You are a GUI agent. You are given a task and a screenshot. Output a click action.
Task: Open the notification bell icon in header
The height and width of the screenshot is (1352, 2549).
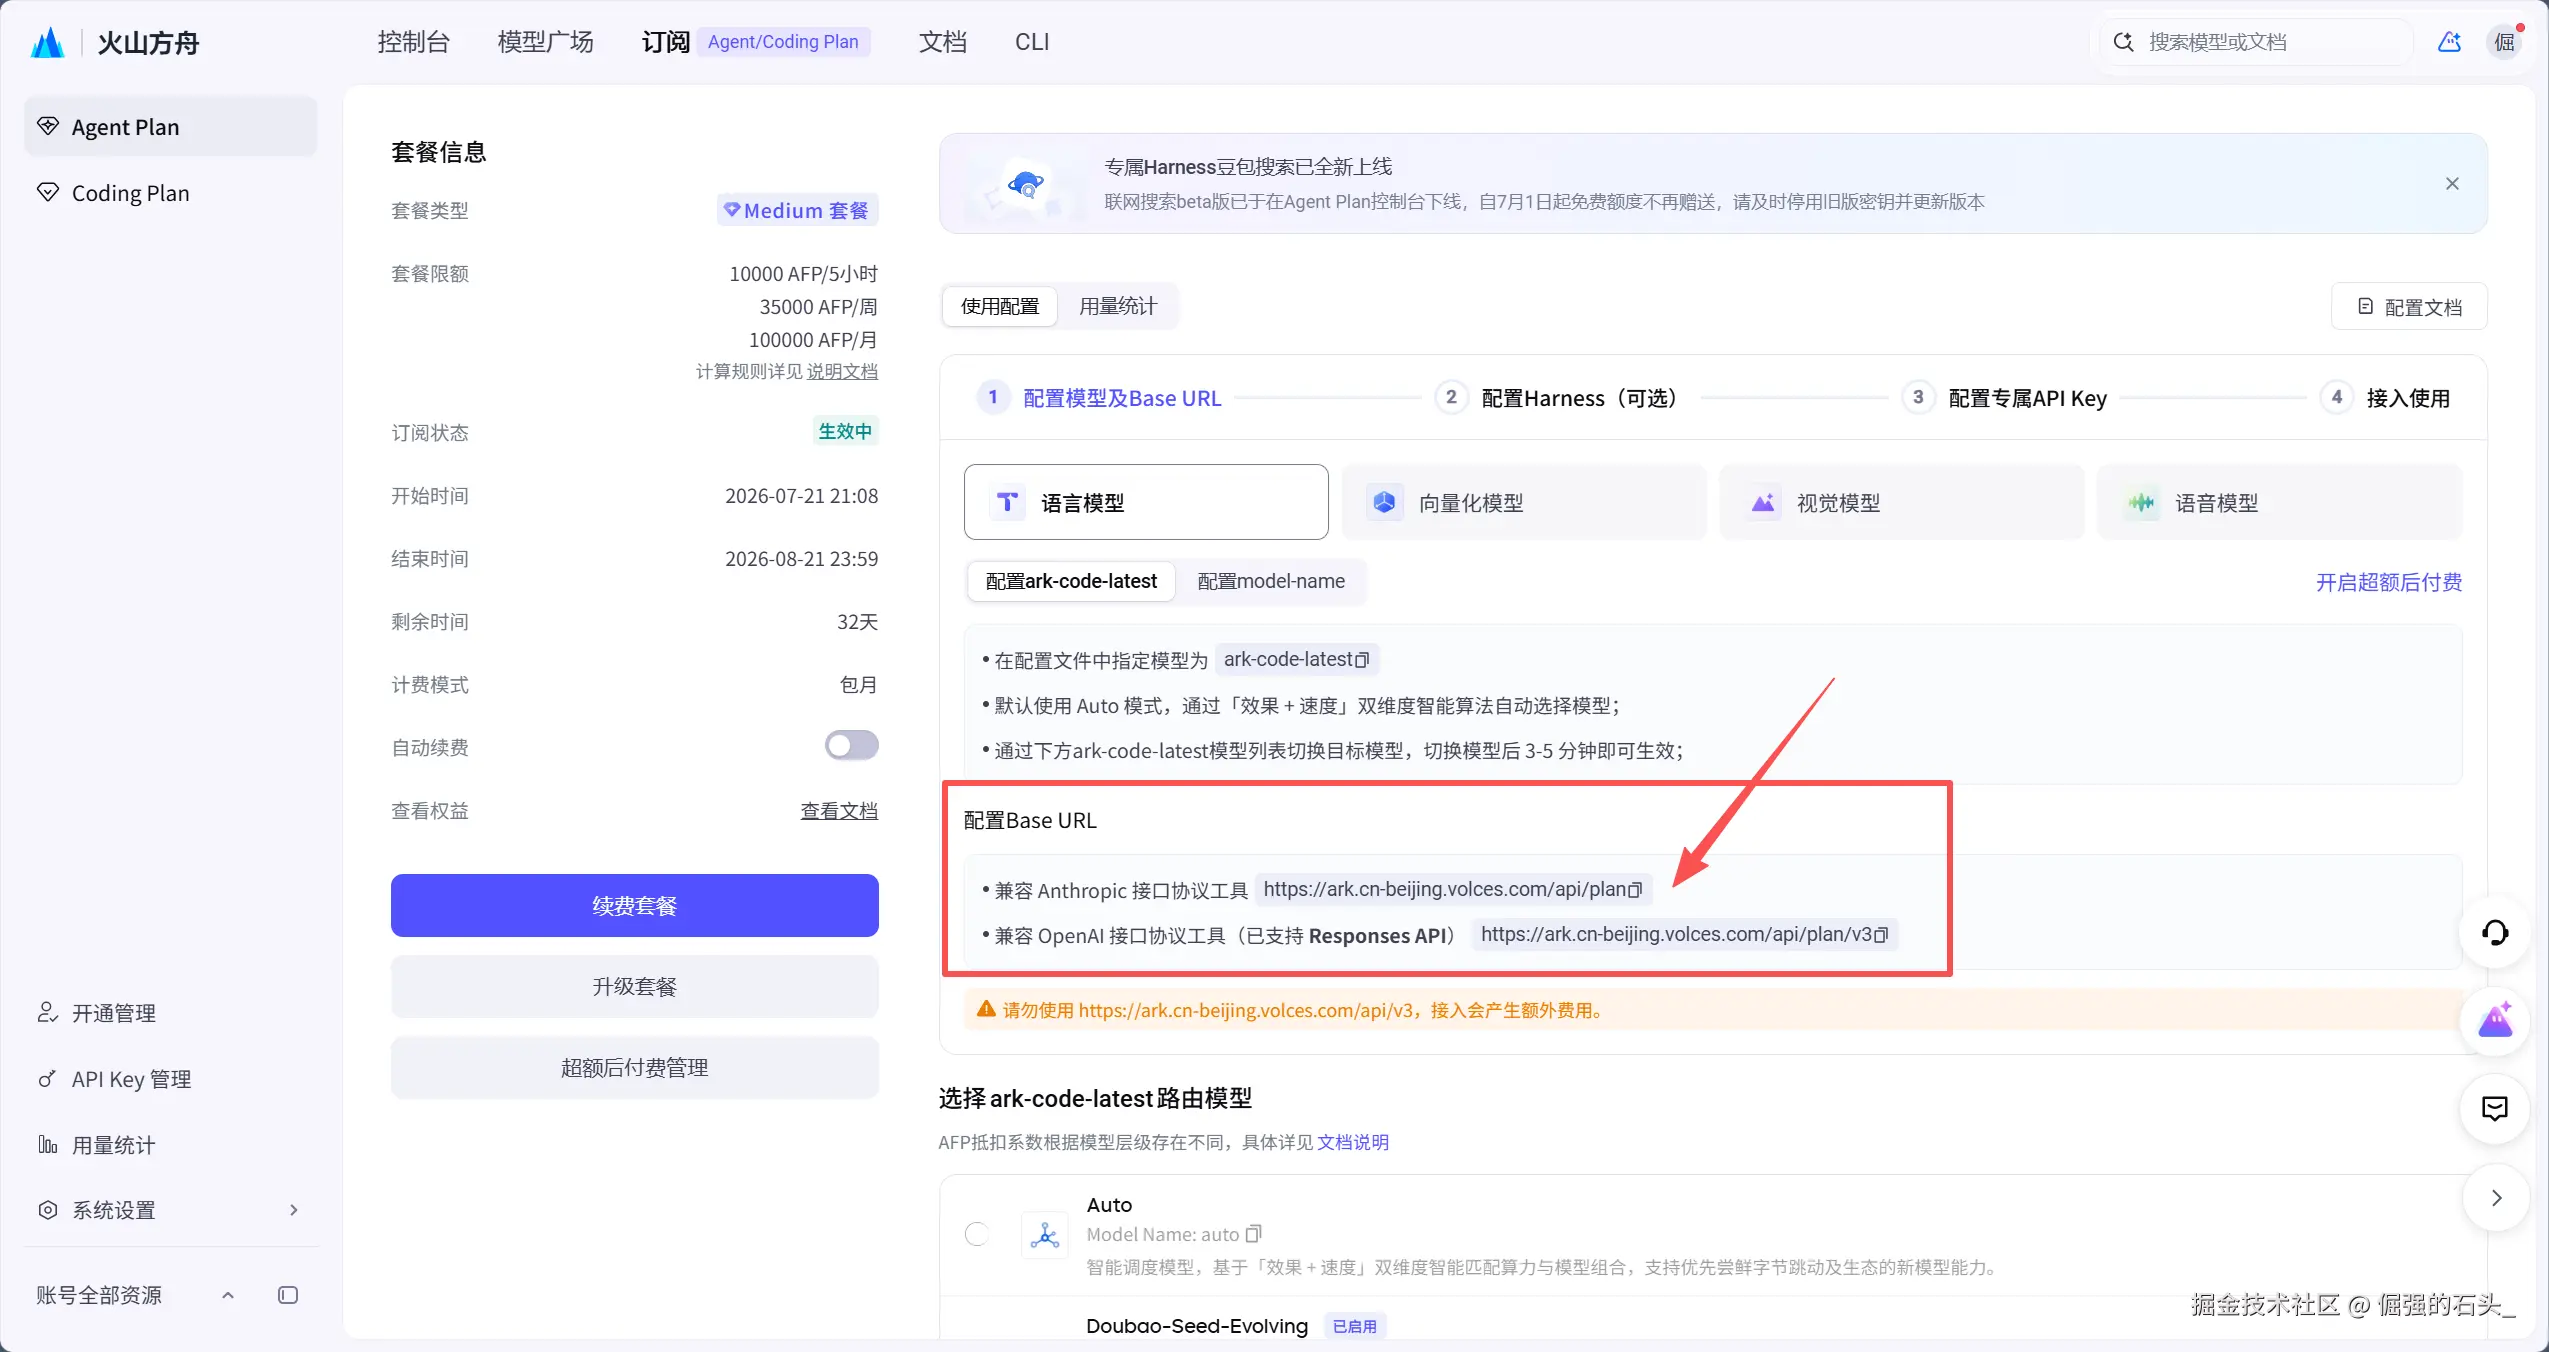2449,42
